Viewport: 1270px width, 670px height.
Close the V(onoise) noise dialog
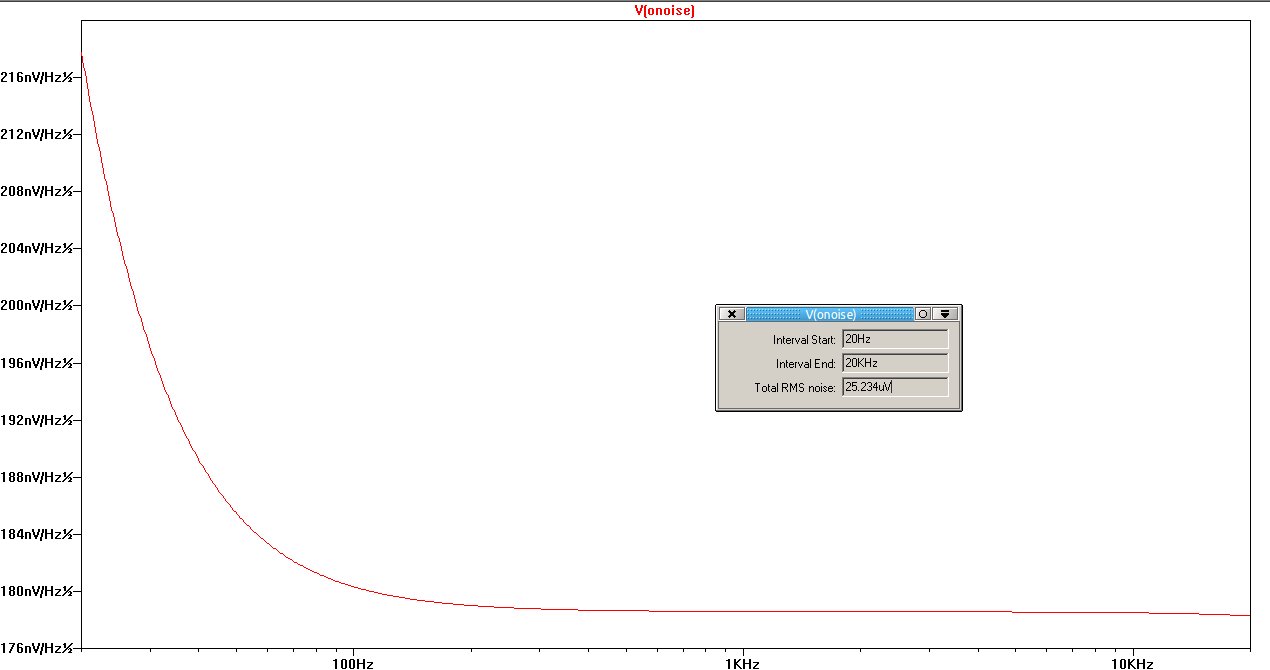point(731,314)
